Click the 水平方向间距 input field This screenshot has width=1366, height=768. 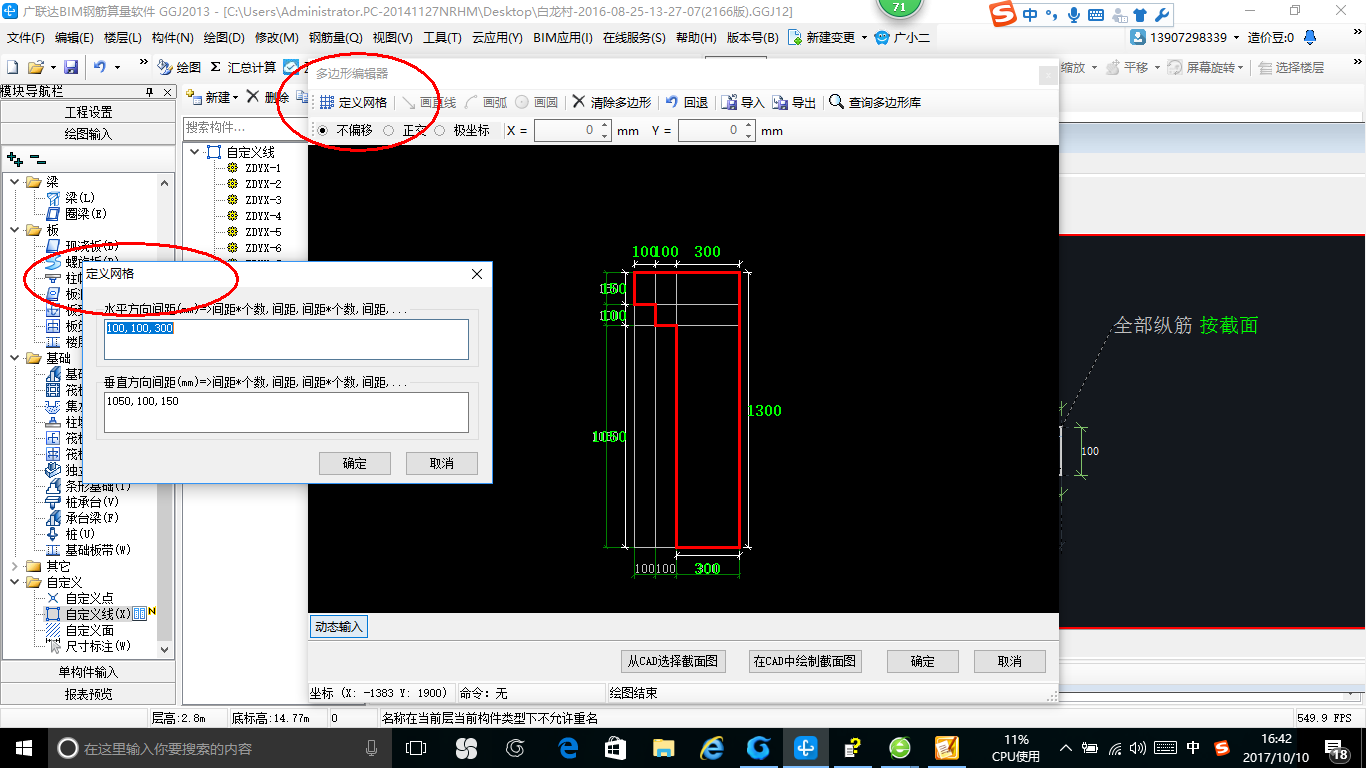pyautogui.click(x=286, y=339)
